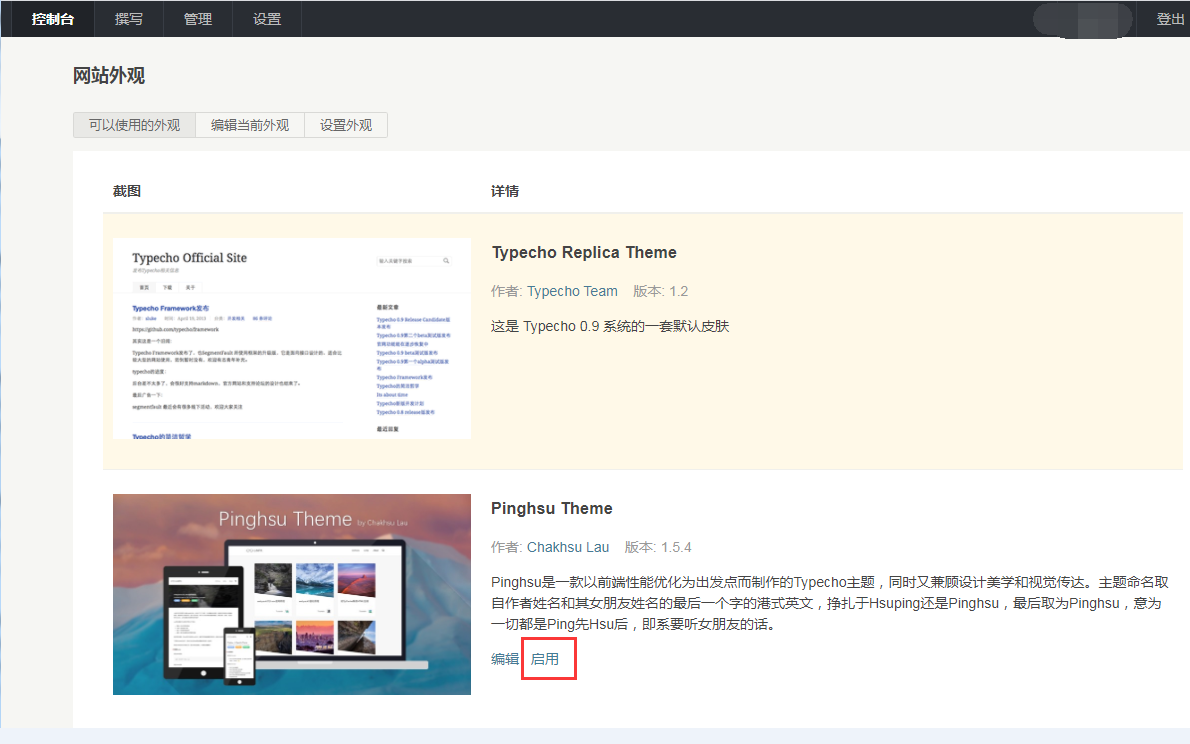This screenshot has height=744, width=1190.
Task: Switch to the 可以使用的外观 tab
Action: point(134,125)
